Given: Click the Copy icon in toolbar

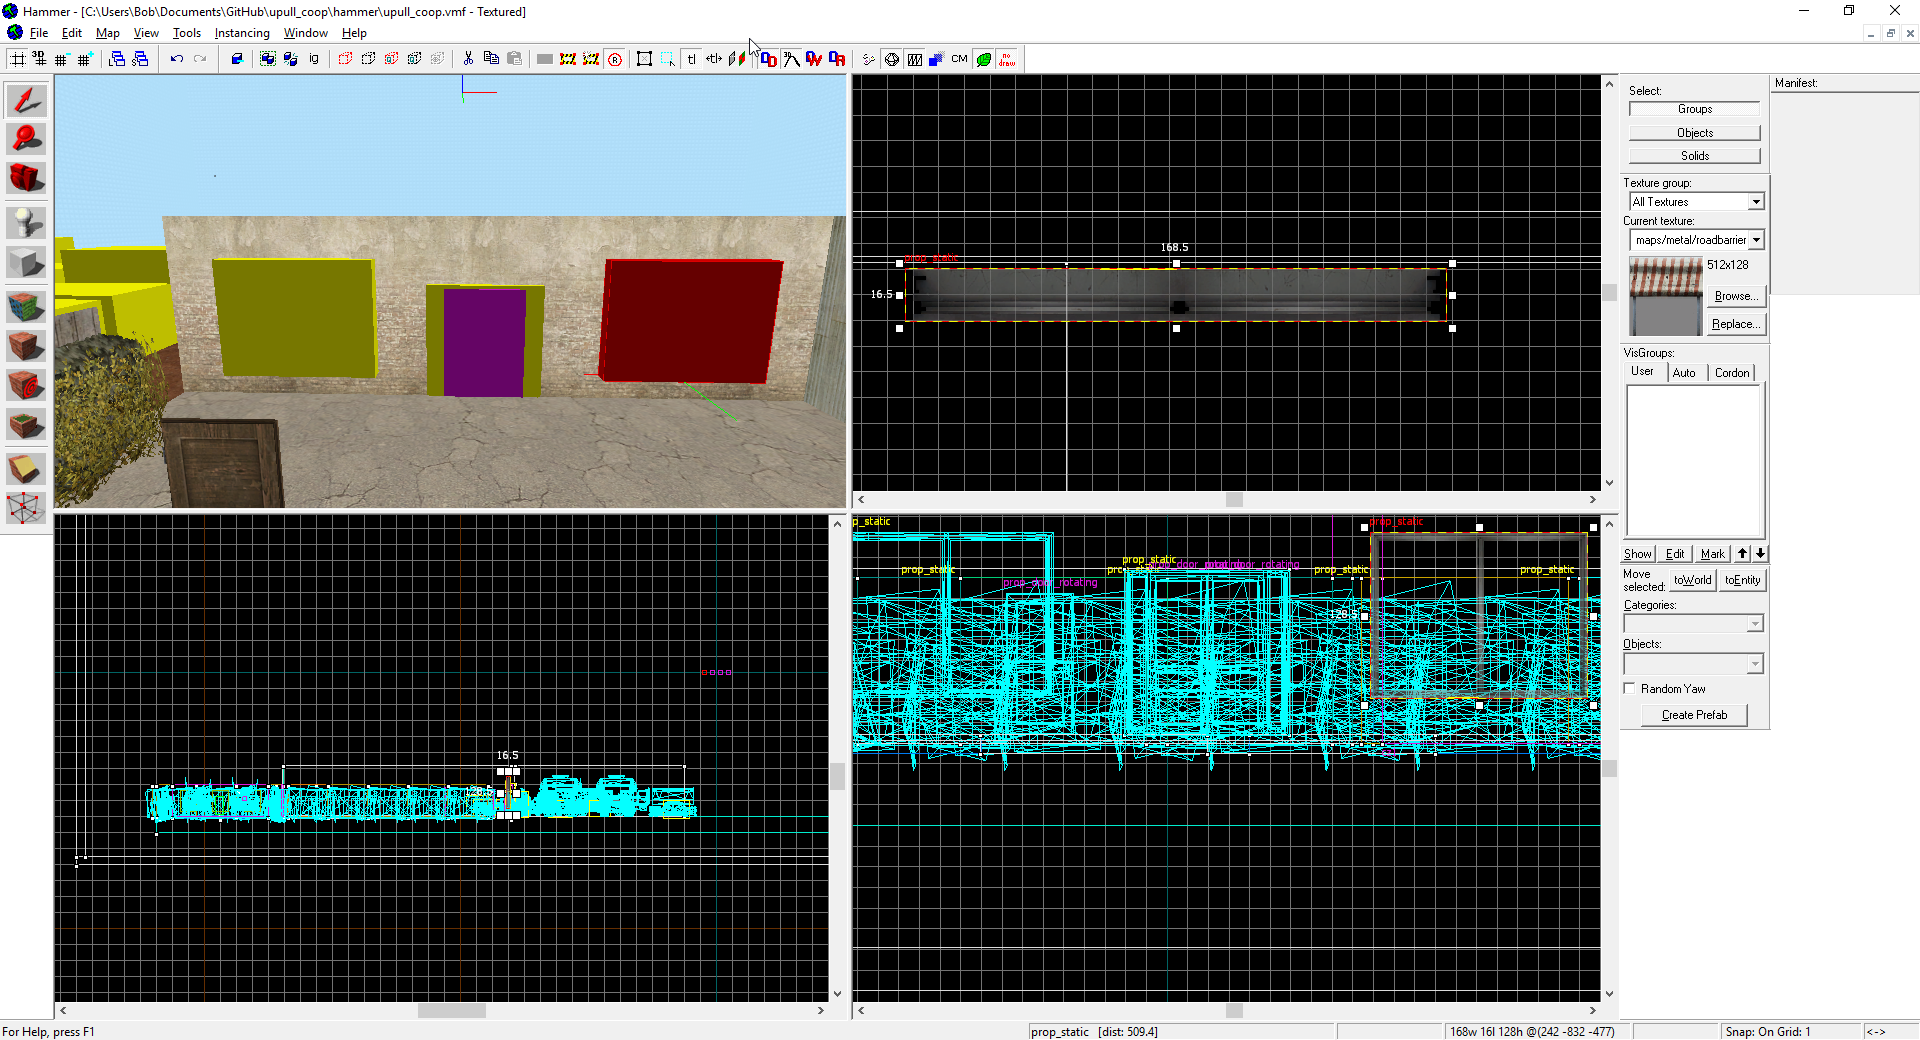Looking at the screenshot, I should [491, 59].
